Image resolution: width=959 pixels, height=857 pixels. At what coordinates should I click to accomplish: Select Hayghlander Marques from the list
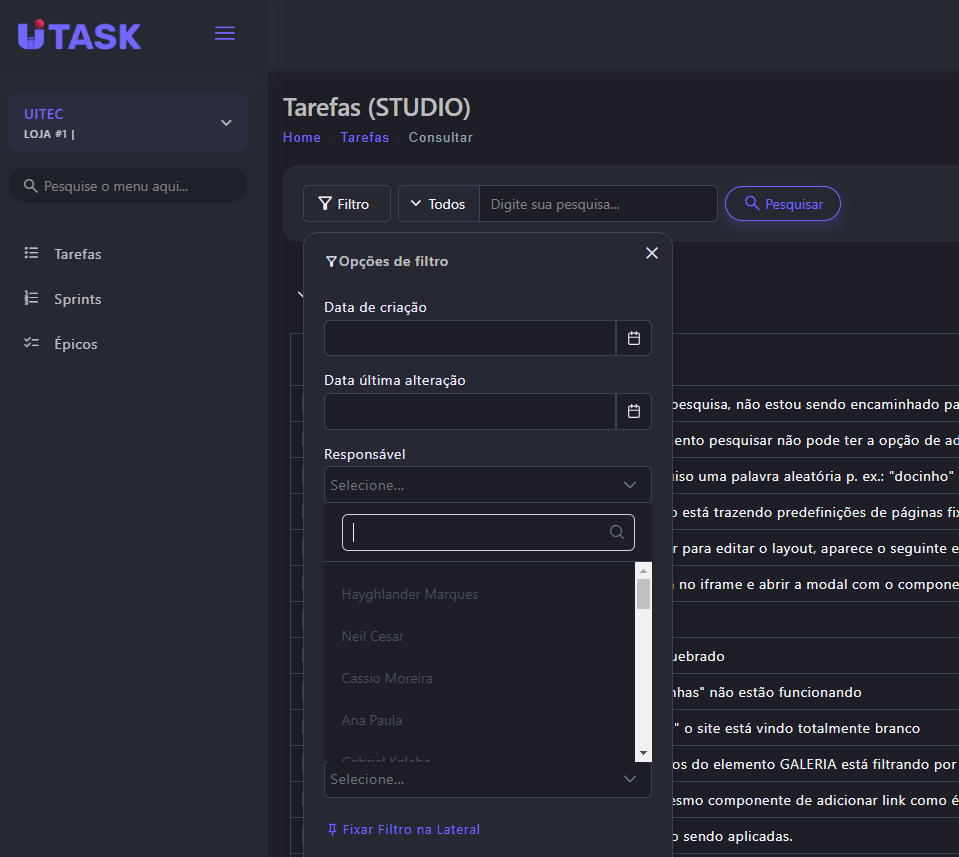coord(410,594)
